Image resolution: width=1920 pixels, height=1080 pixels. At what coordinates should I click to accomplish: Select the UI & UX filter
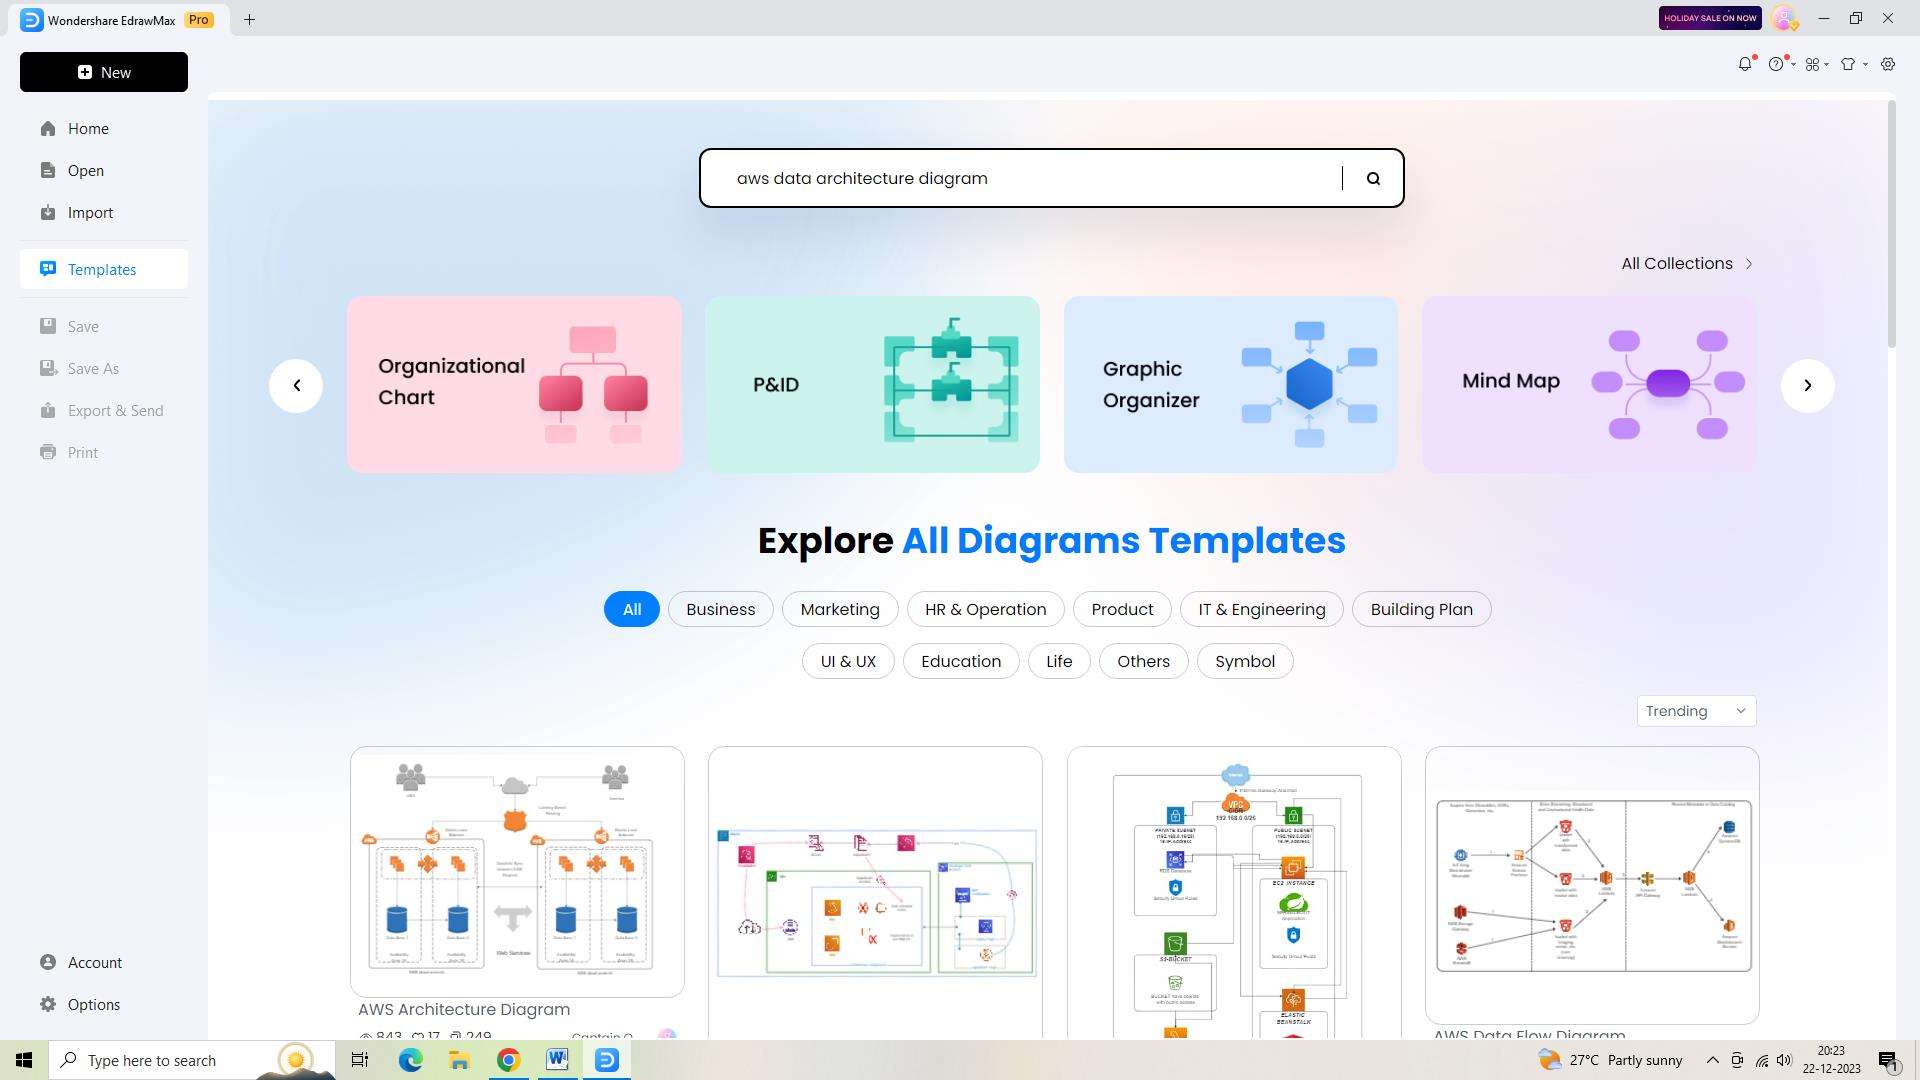(x=848, y=661)
